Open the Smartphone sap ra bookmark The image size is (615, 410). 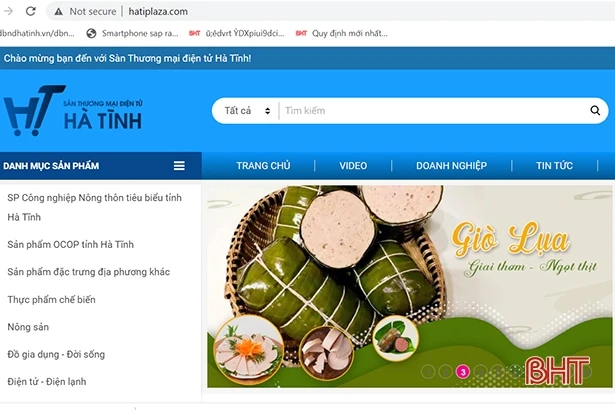click(133, 33)
